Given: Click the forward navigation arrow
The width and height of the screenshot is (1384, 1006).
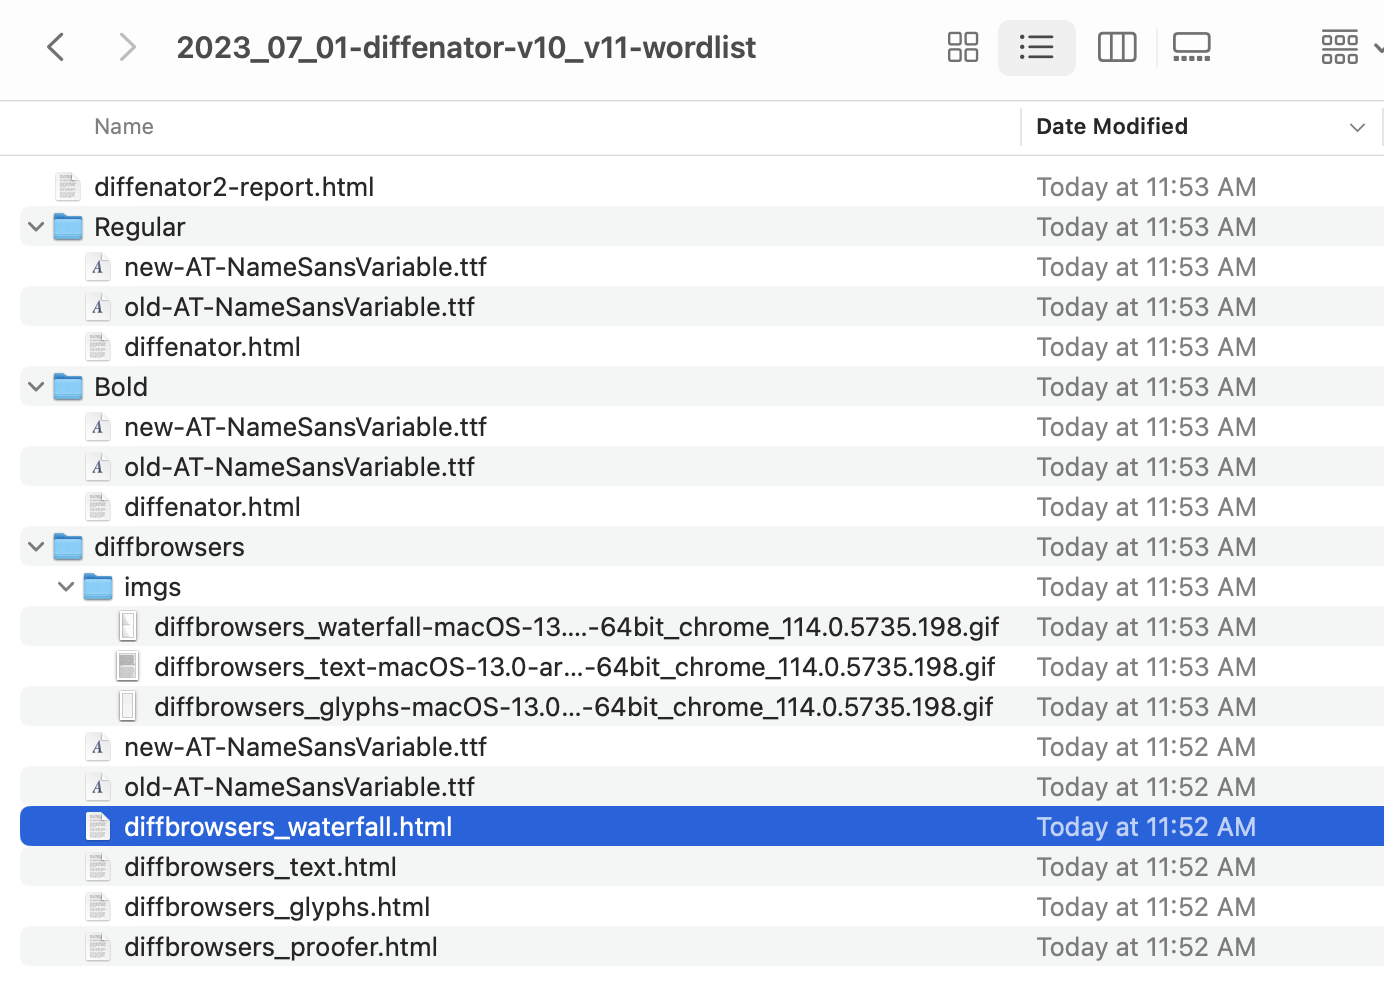Looking at the screenshot, I should pyautogui.click(x=127, y=47).
